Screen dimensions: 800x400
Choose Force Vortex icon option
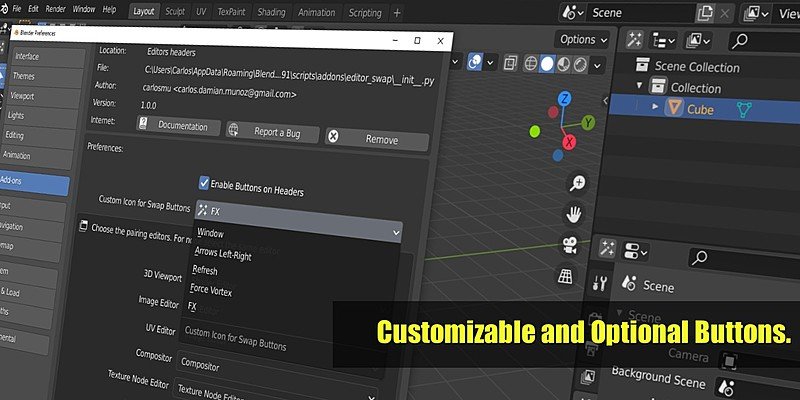211,290
